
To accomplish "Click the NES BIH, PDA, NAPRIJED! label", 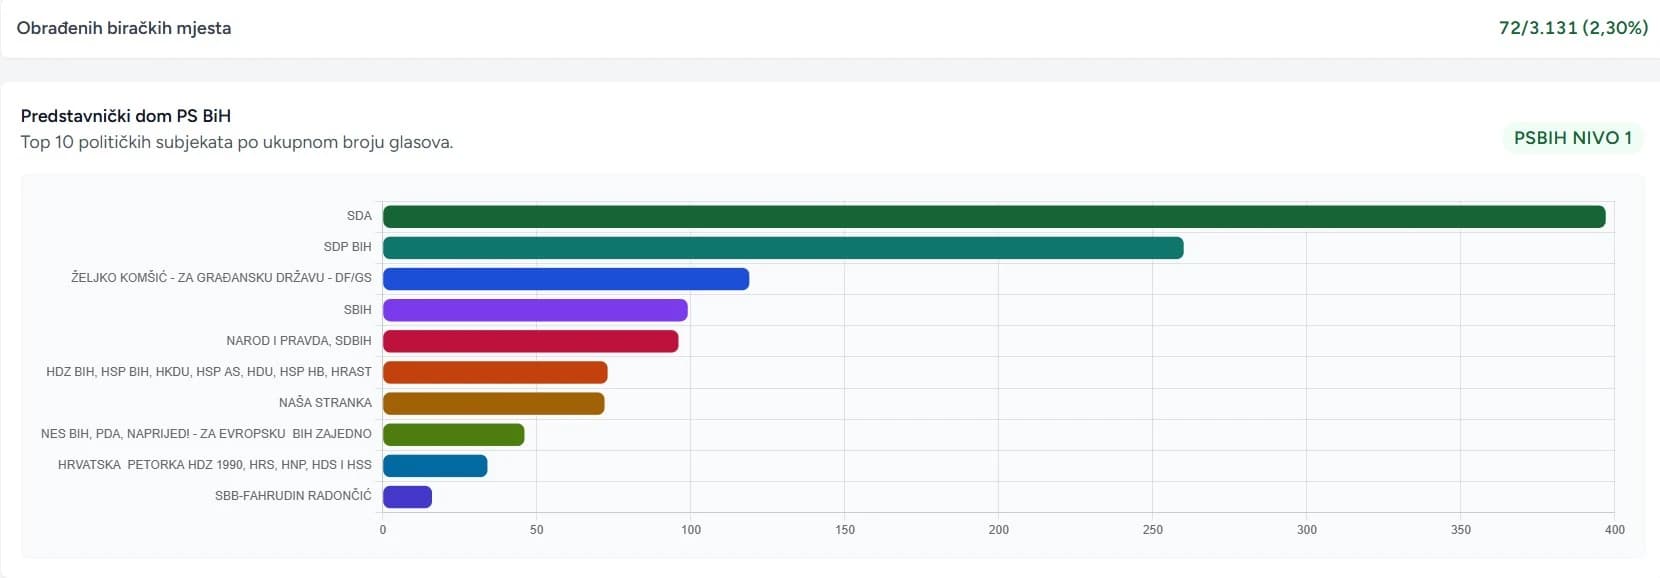I will pyautogui.click(x=206, y=434).
